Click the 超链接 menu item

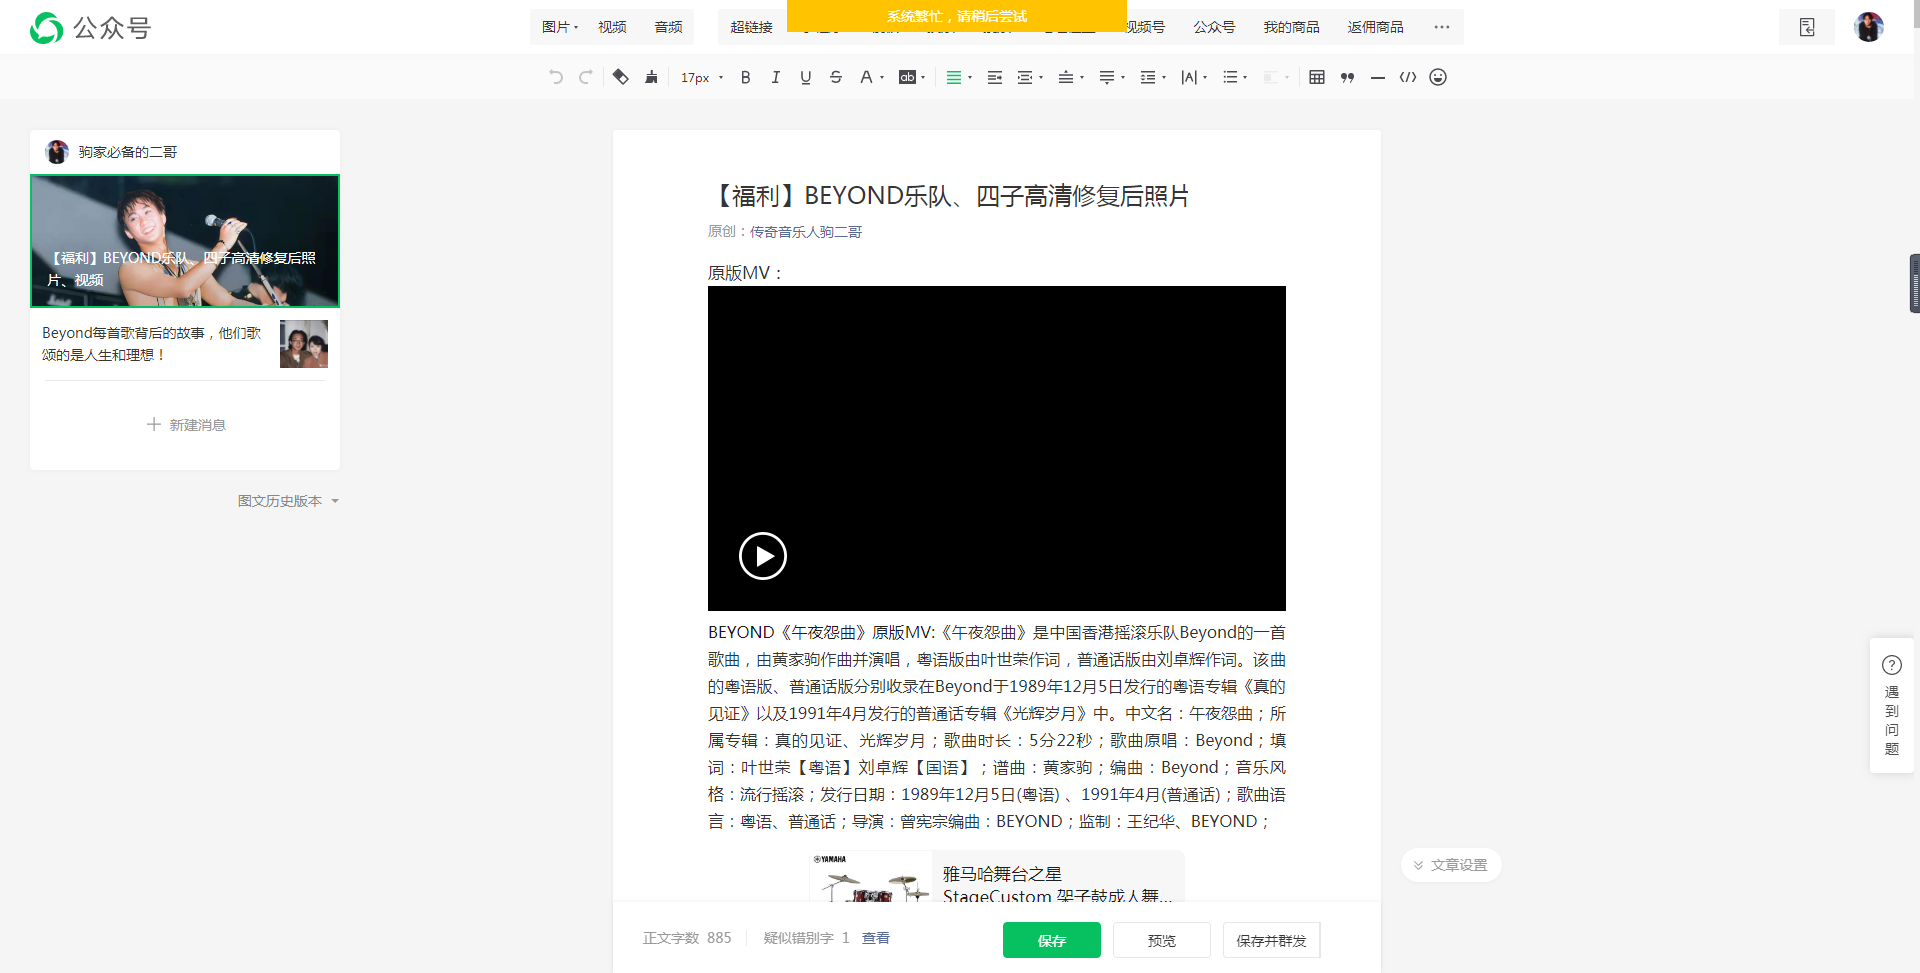pos(751,27)
